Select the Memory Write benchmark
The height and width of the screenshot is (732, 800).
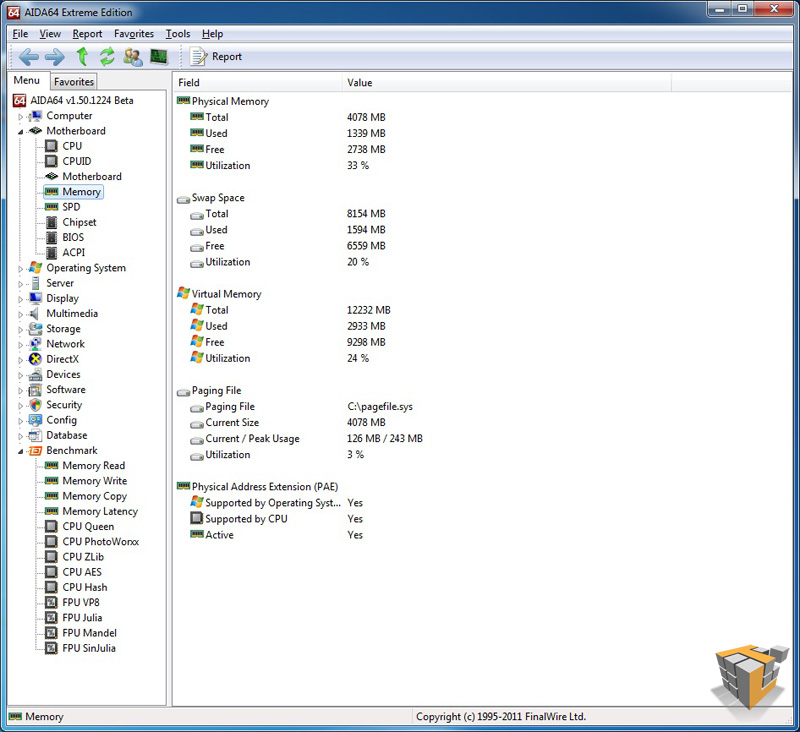86,481
